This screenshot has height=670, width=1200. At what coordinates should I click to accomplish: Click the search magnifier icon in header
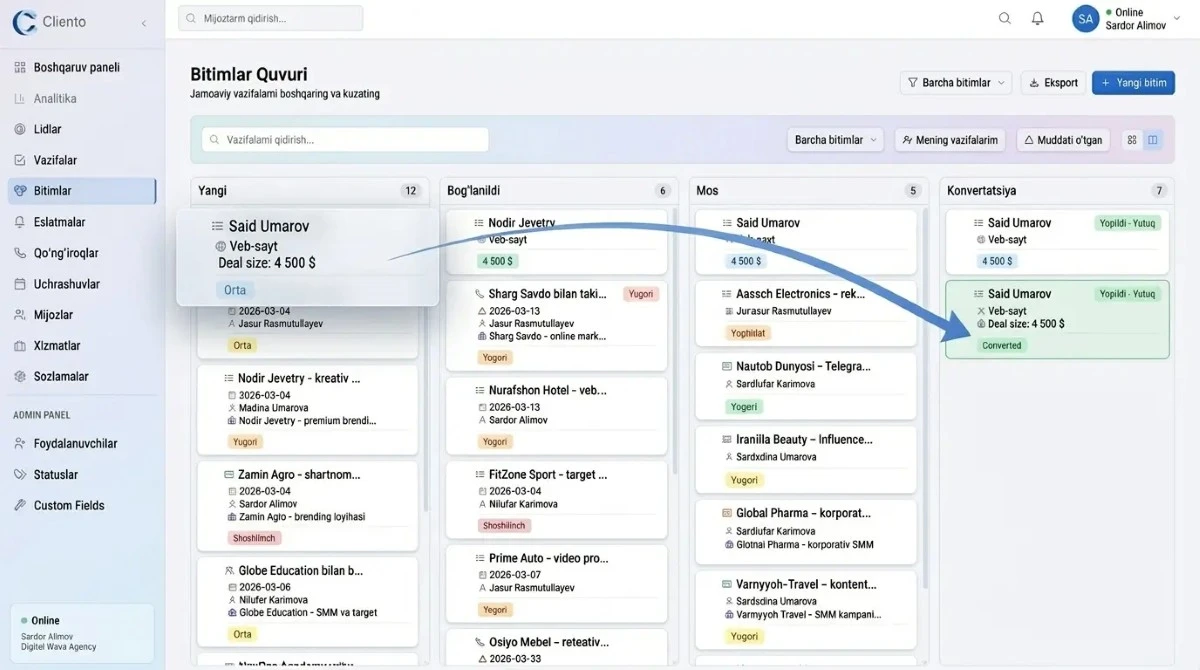1005,18
